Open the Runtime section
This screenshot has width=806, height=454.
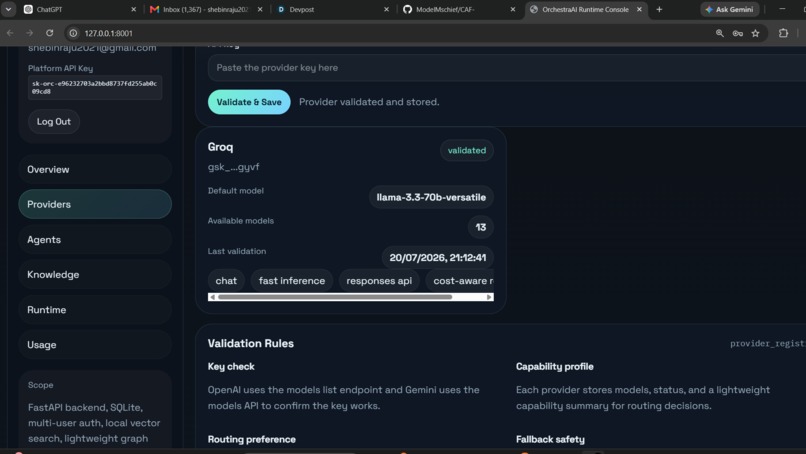tap(95, 310)
